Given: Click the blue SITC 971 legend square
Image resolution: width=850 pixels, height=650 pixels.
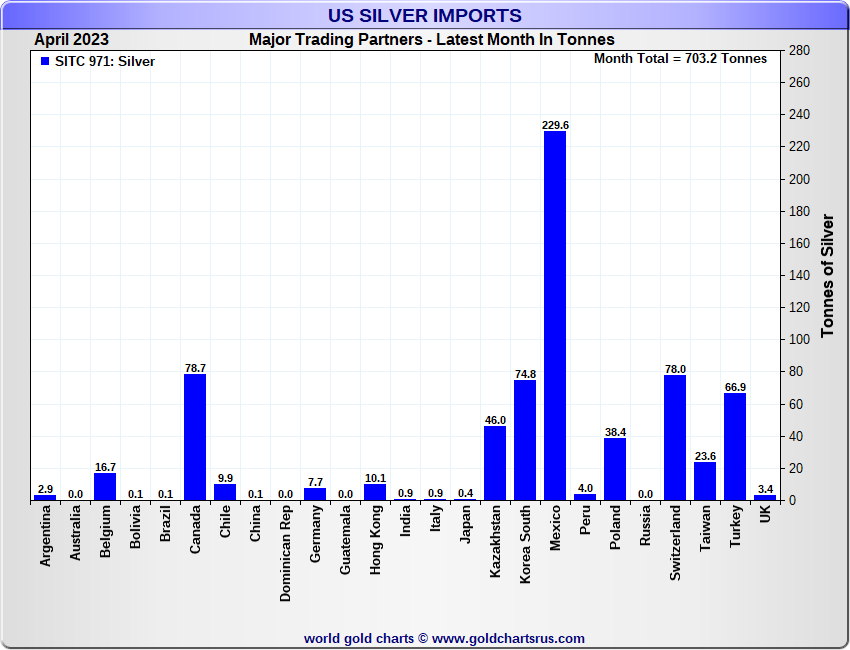Looking at the screenshot, I should pyautogui.click(x=45, y=61).
